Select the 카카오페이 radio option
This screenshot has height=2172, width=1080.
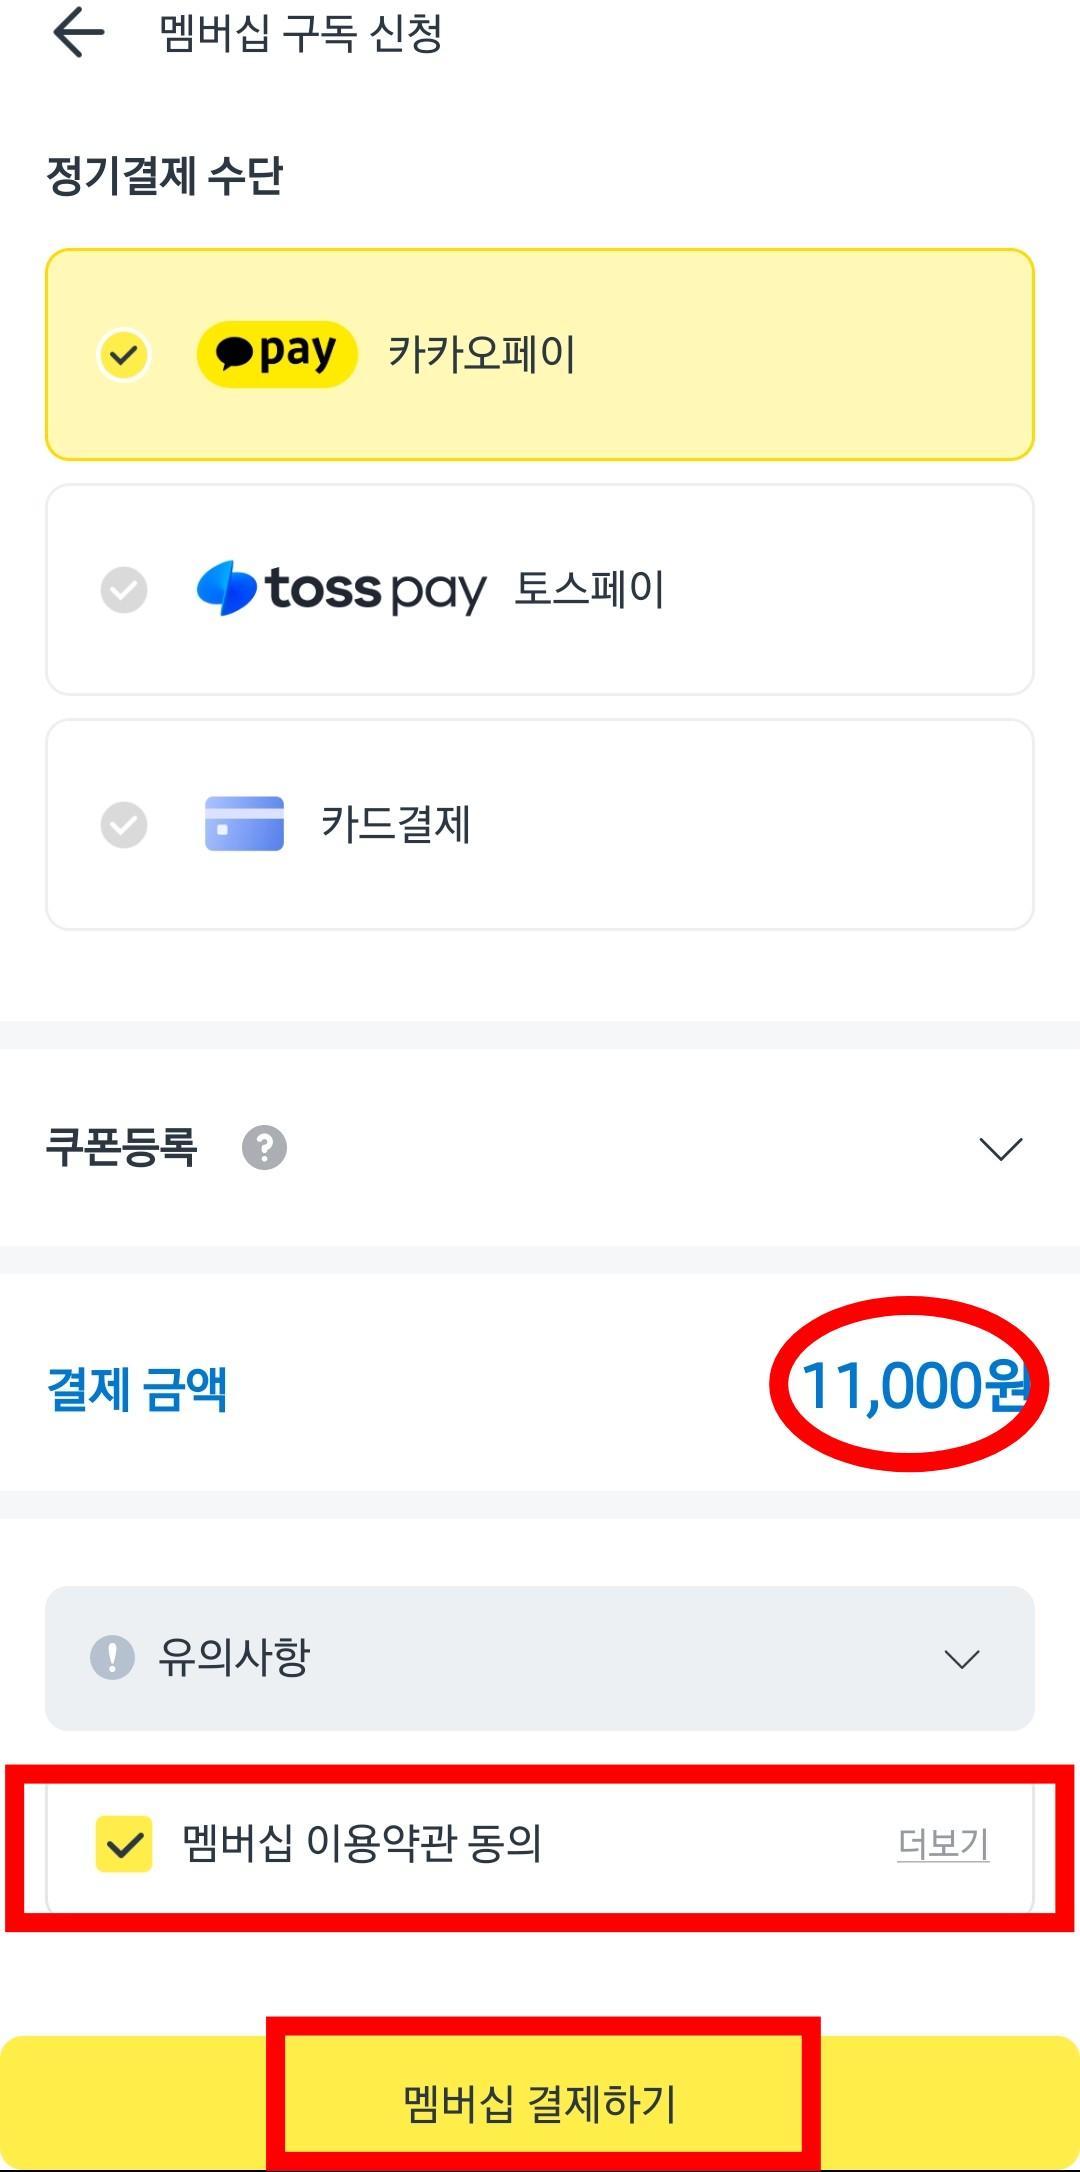point(124,355)
